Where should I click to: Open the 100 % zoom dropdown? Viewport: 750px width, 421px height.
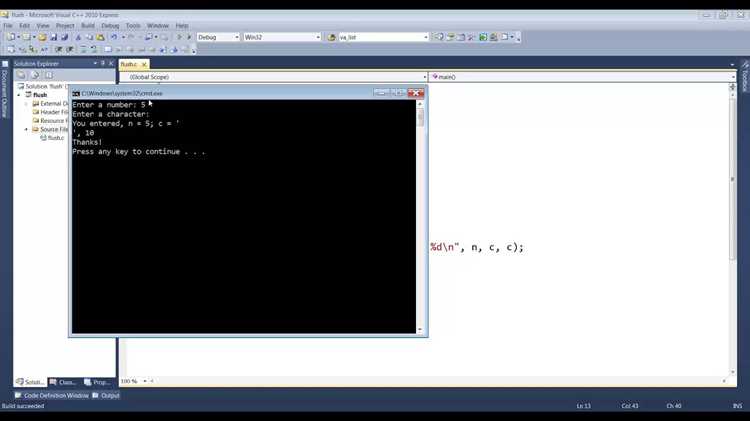[x=144, y=381]
